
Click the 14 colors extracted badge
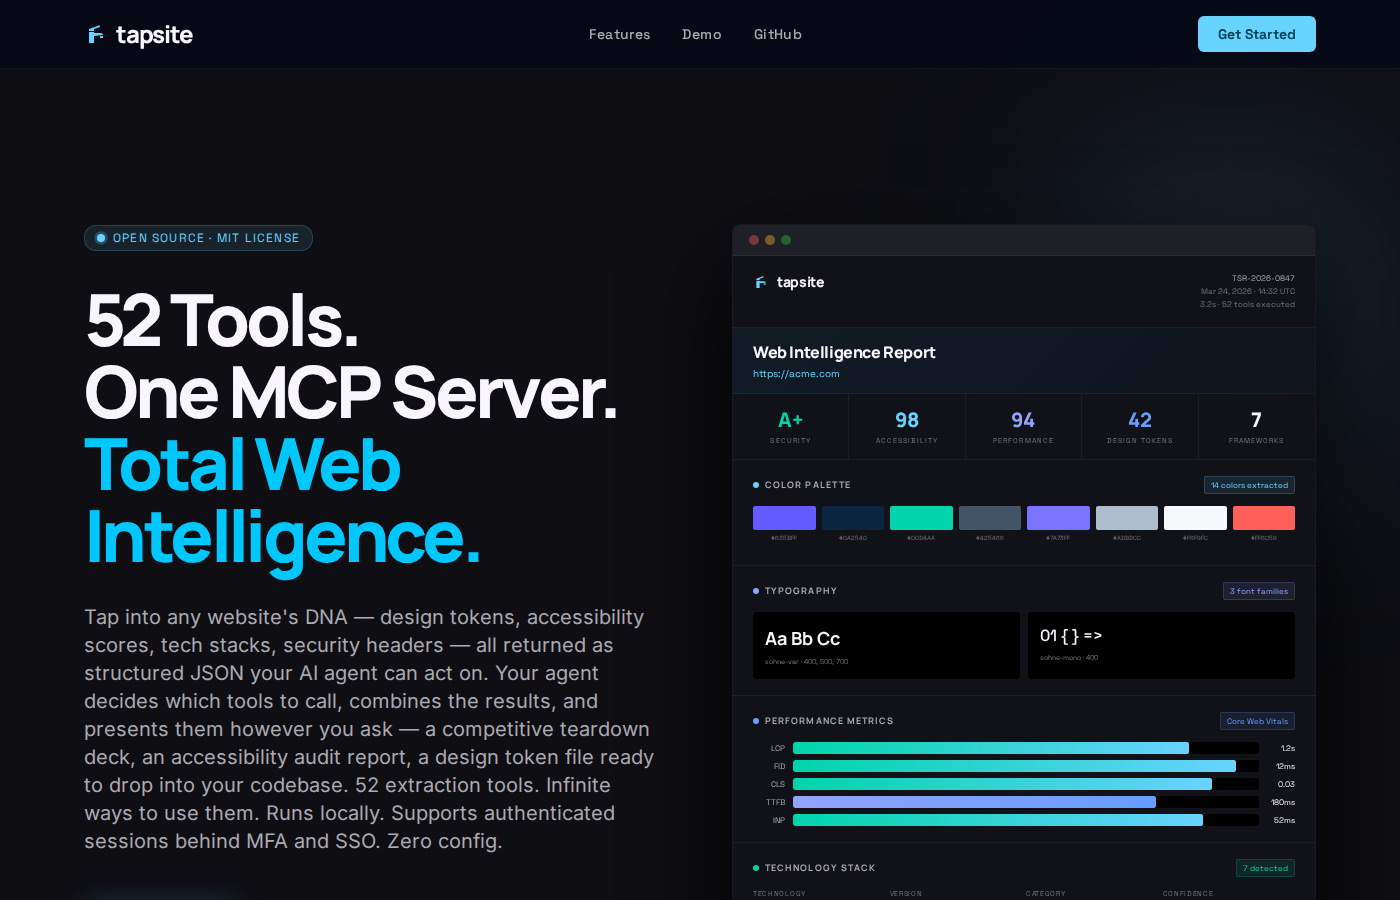click(1249, 485)
